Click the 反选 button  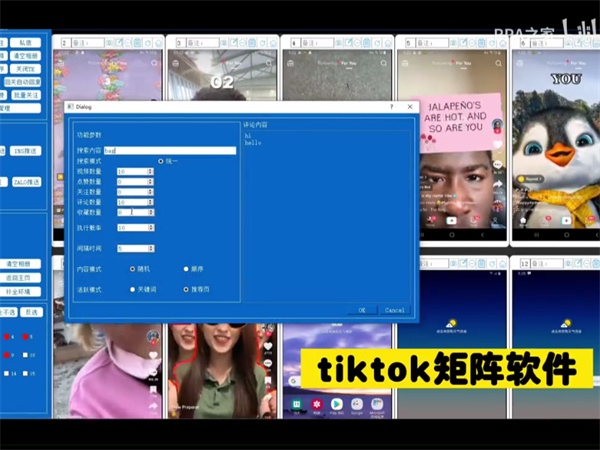click(31, 312)
